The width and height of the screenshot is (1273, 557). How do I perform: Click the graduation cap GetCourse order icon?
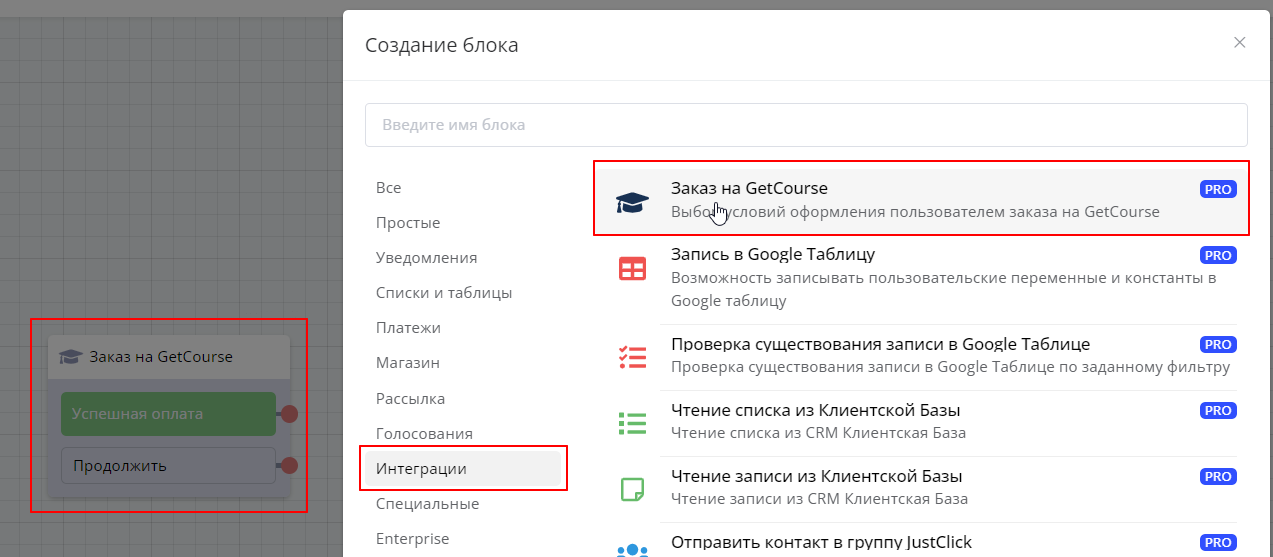[x=631, y=201]
